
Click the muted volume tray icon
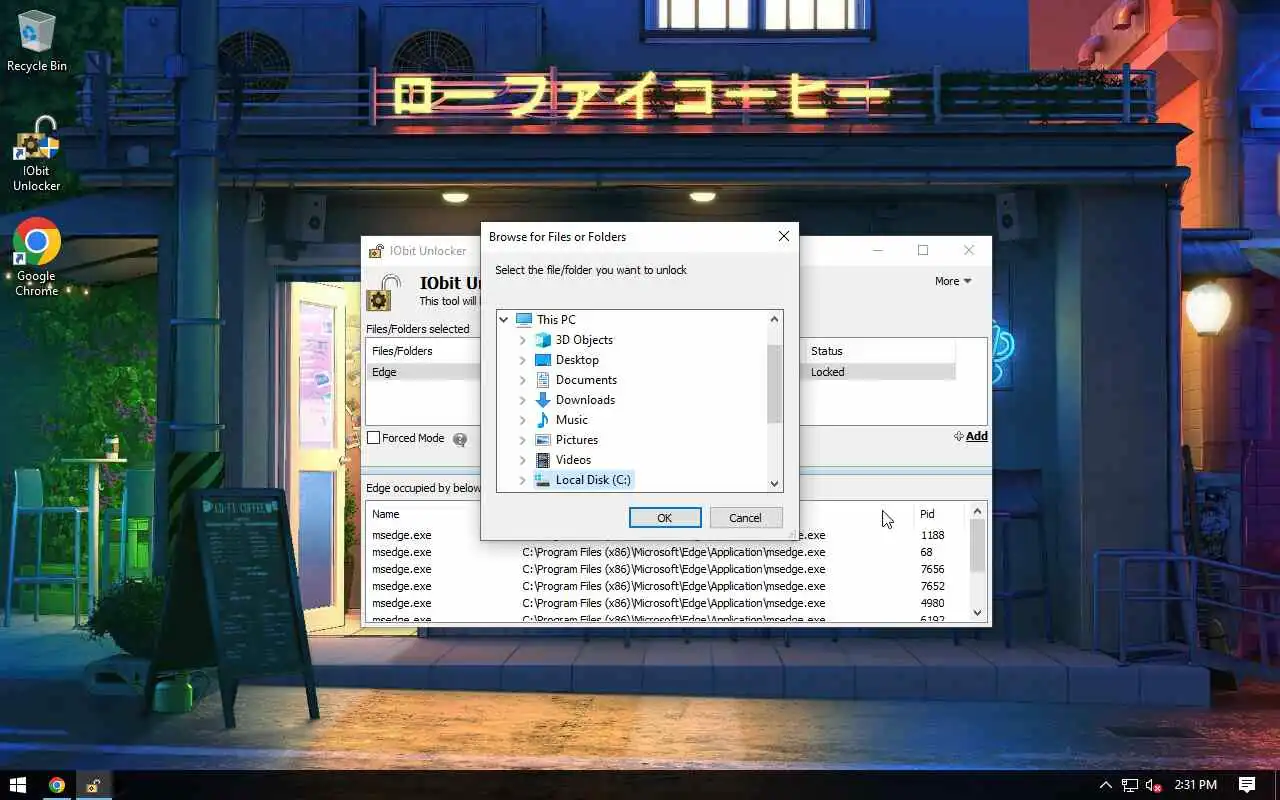[x=1153, y=785]
